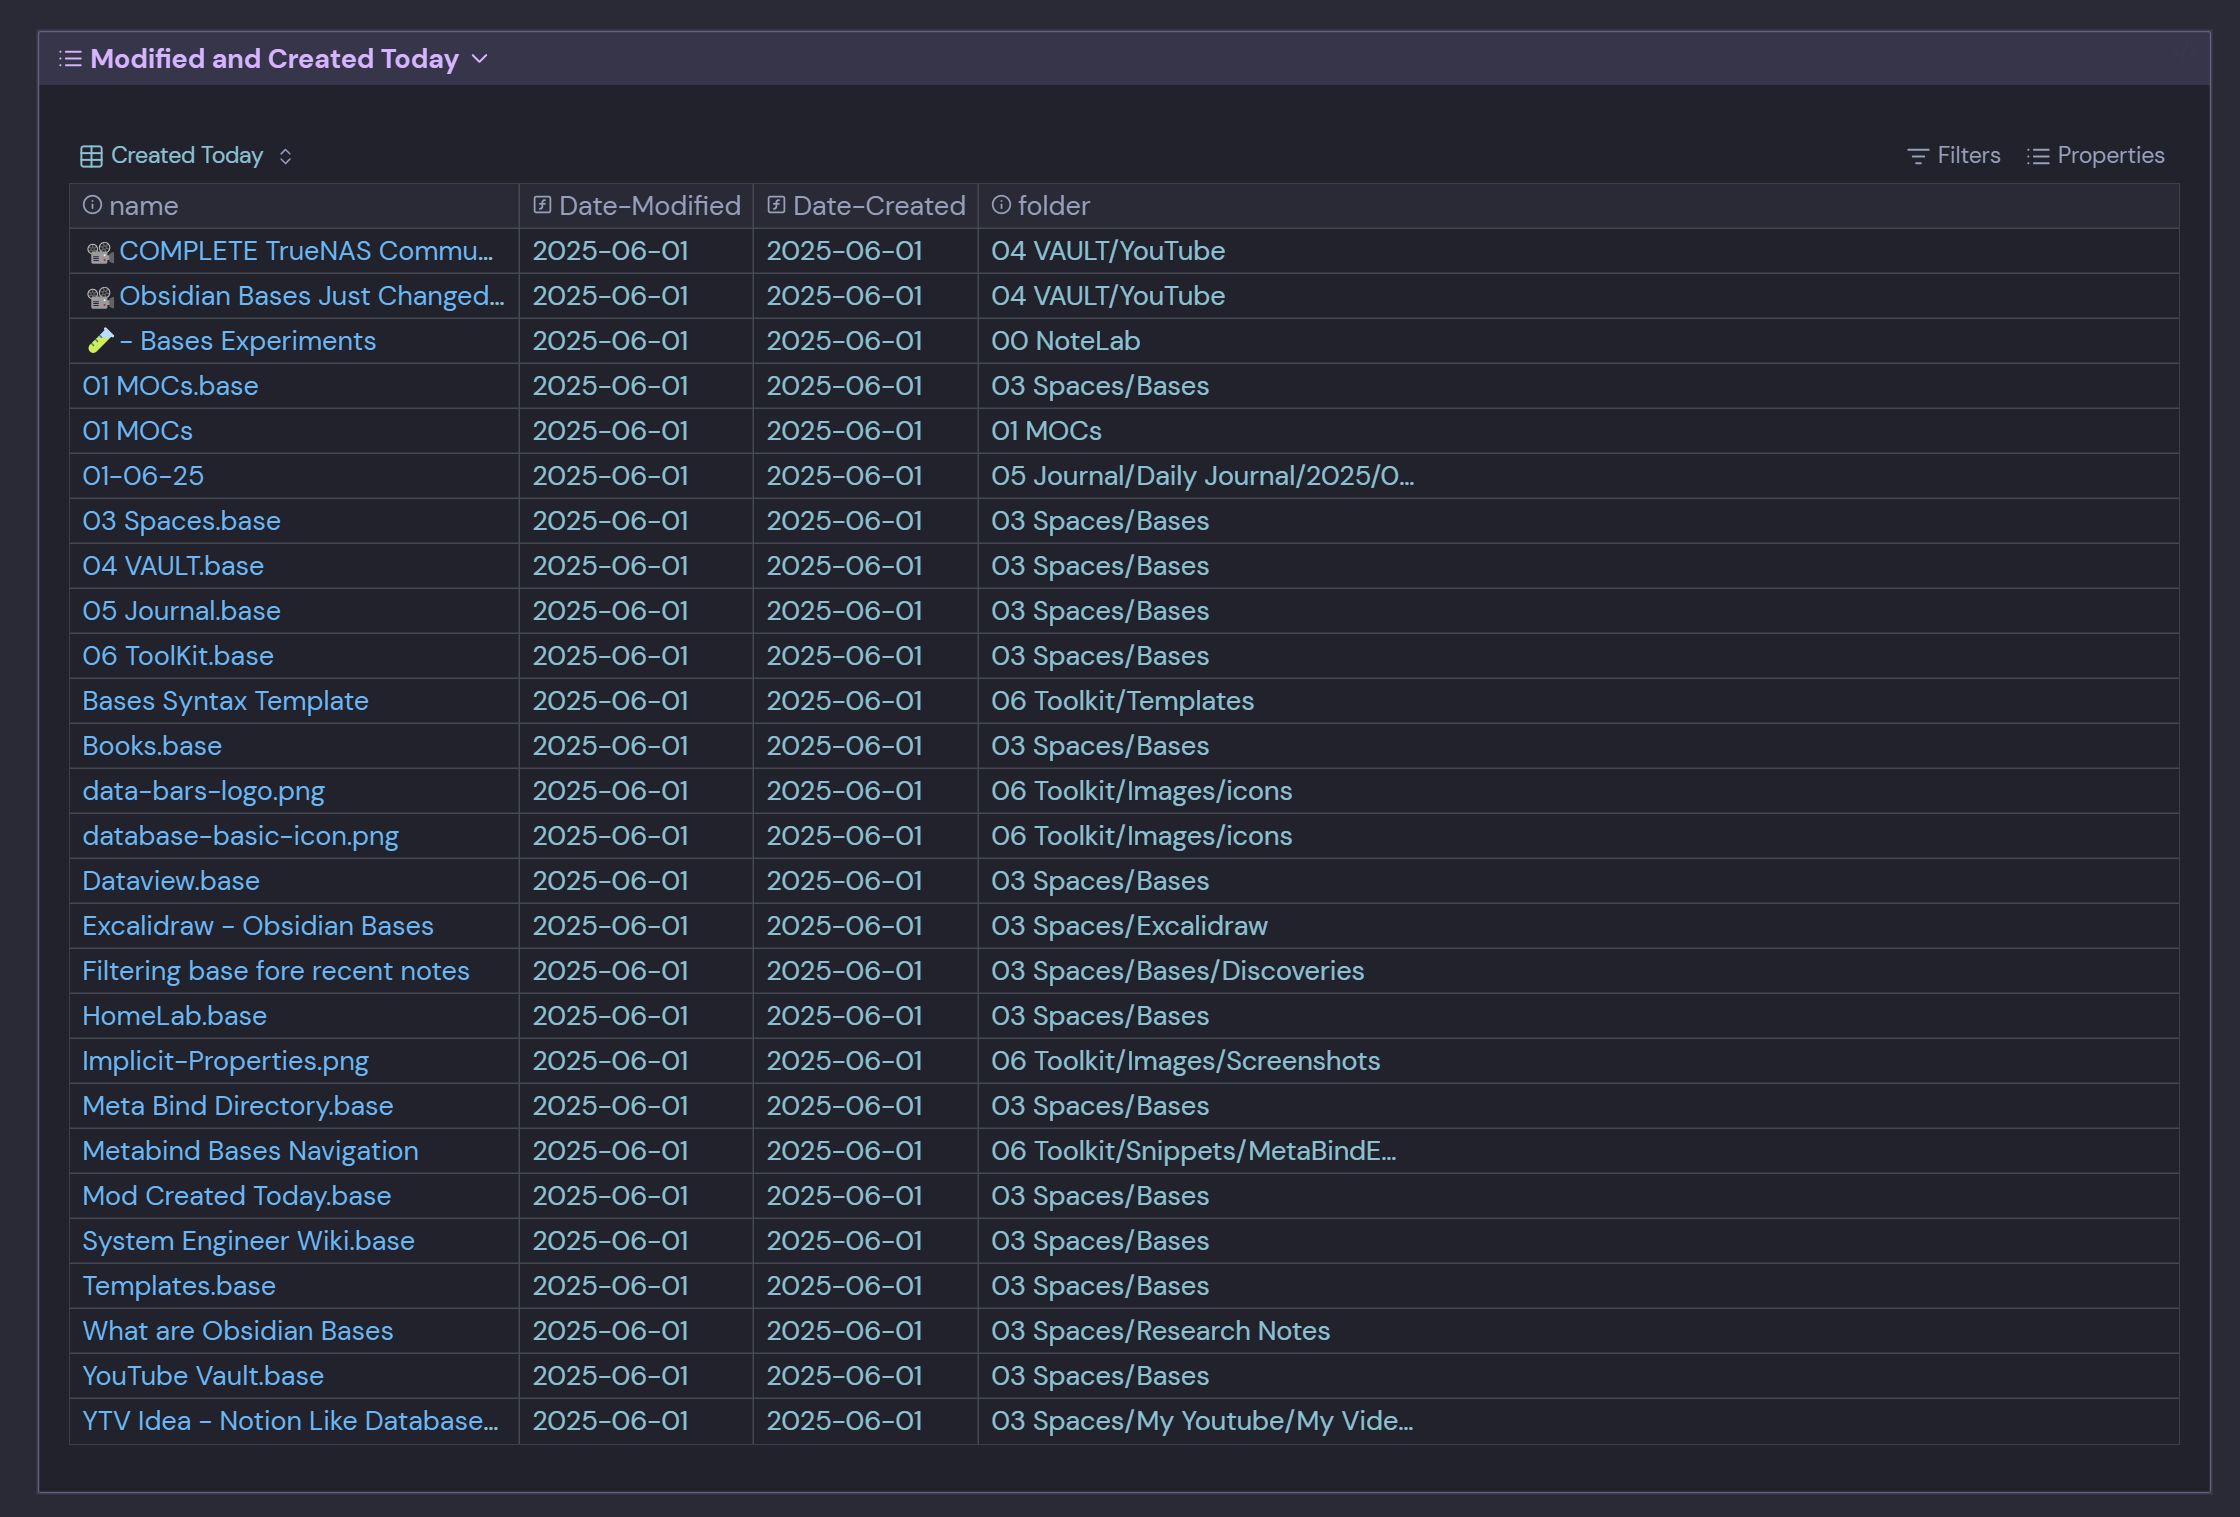Click folder cell for data-bars-logo.png row

click(1579, 791)
